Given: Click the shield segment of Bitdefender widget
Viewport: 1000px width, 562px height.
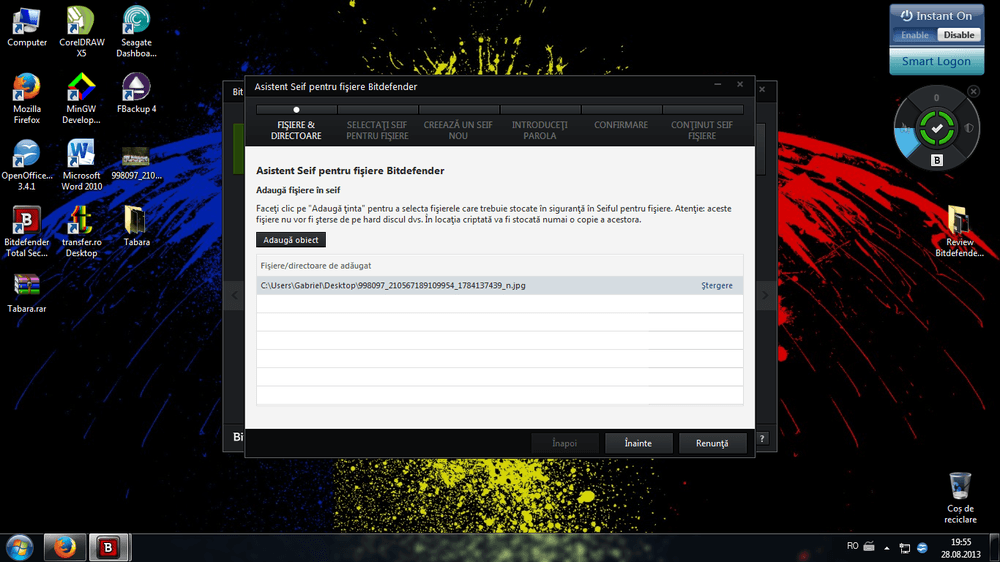Looking at the screenshot, I should tap(969, 128).
